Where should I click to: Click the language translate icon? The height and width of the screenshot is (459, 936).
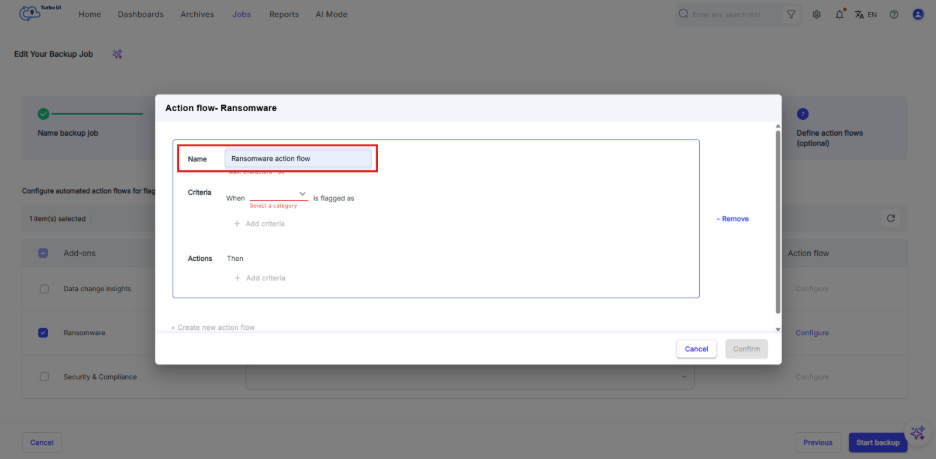point(859,15)
